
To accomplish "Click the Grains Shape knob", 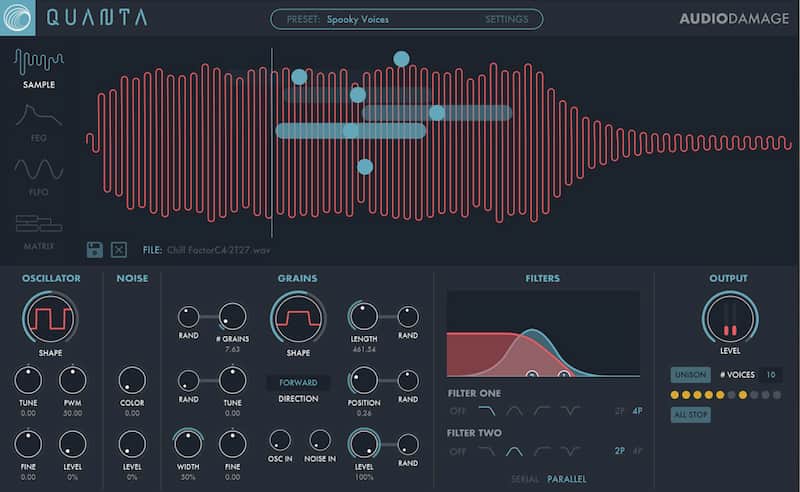I will click(x=298, y=318).
